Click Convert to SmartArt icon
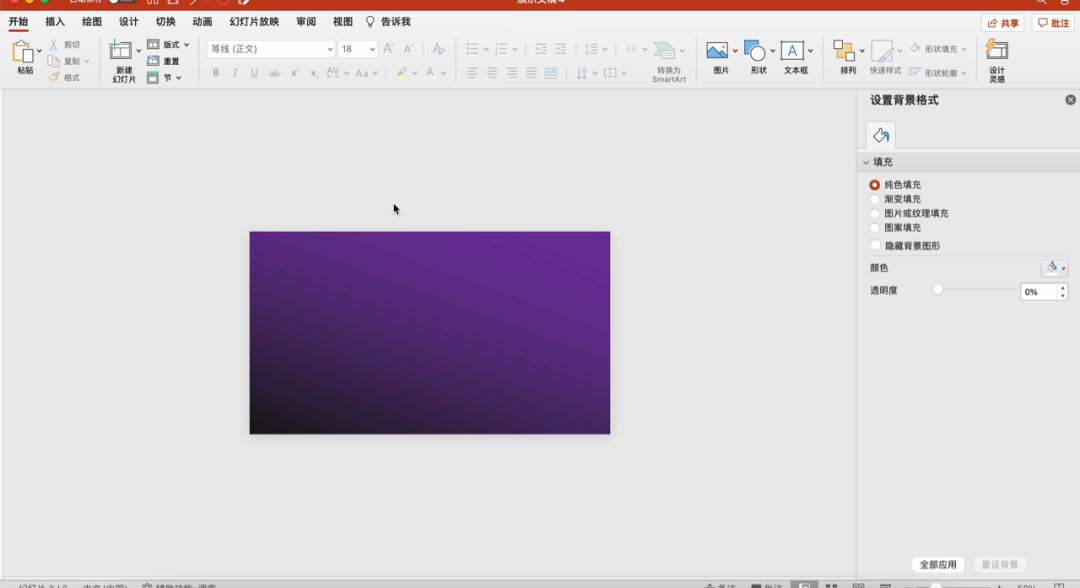 665,51
